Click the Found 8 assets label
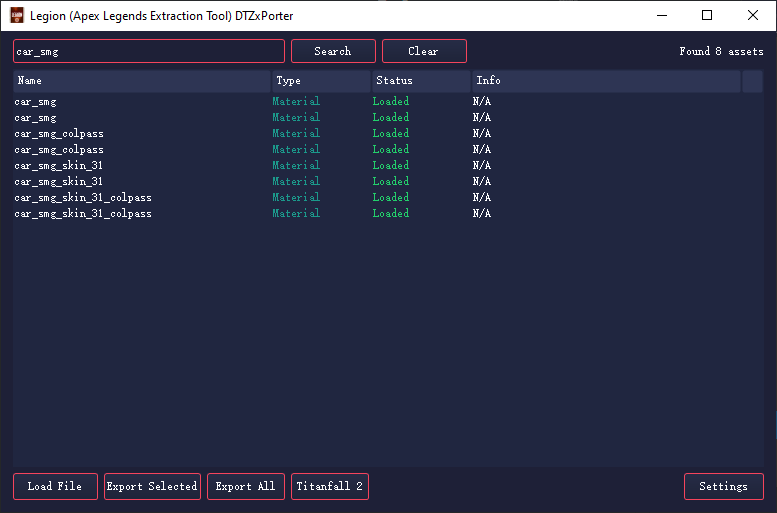 coord(721,52)
